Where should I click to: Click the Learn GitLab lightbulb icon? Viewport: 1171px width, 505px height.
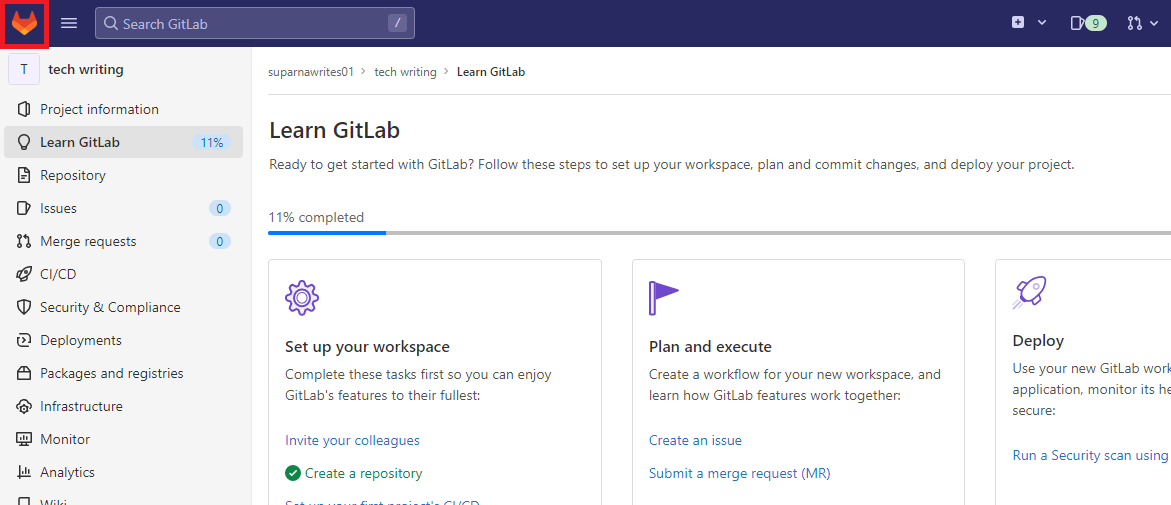[x=24, y=142]
